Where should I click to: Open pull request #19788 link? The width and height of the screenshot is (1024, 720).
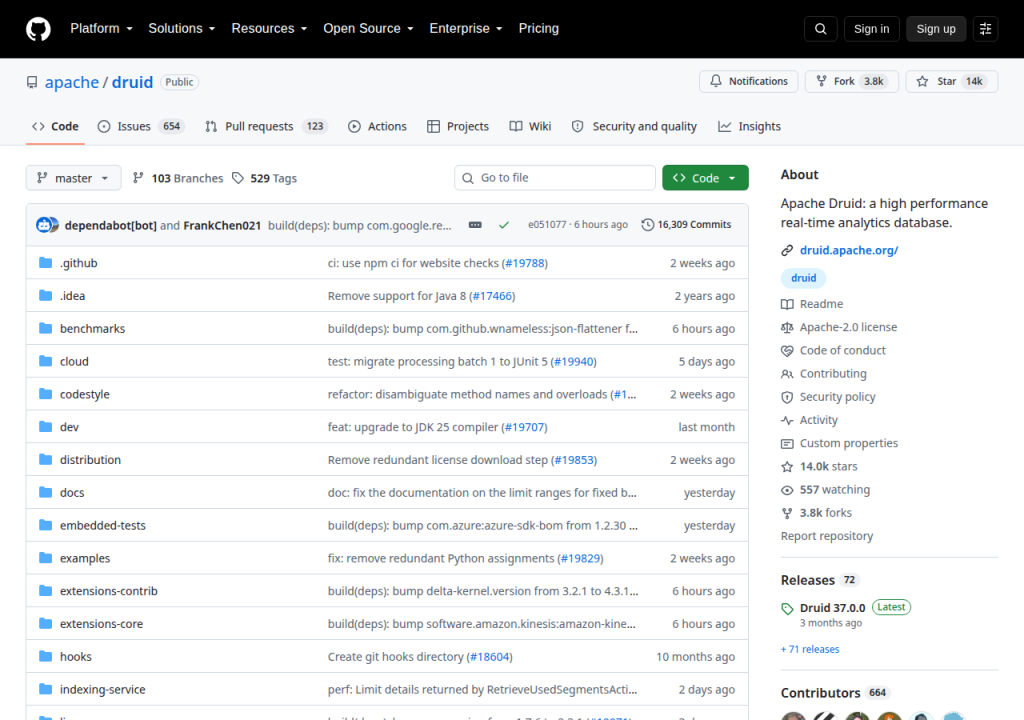[525, 263]
